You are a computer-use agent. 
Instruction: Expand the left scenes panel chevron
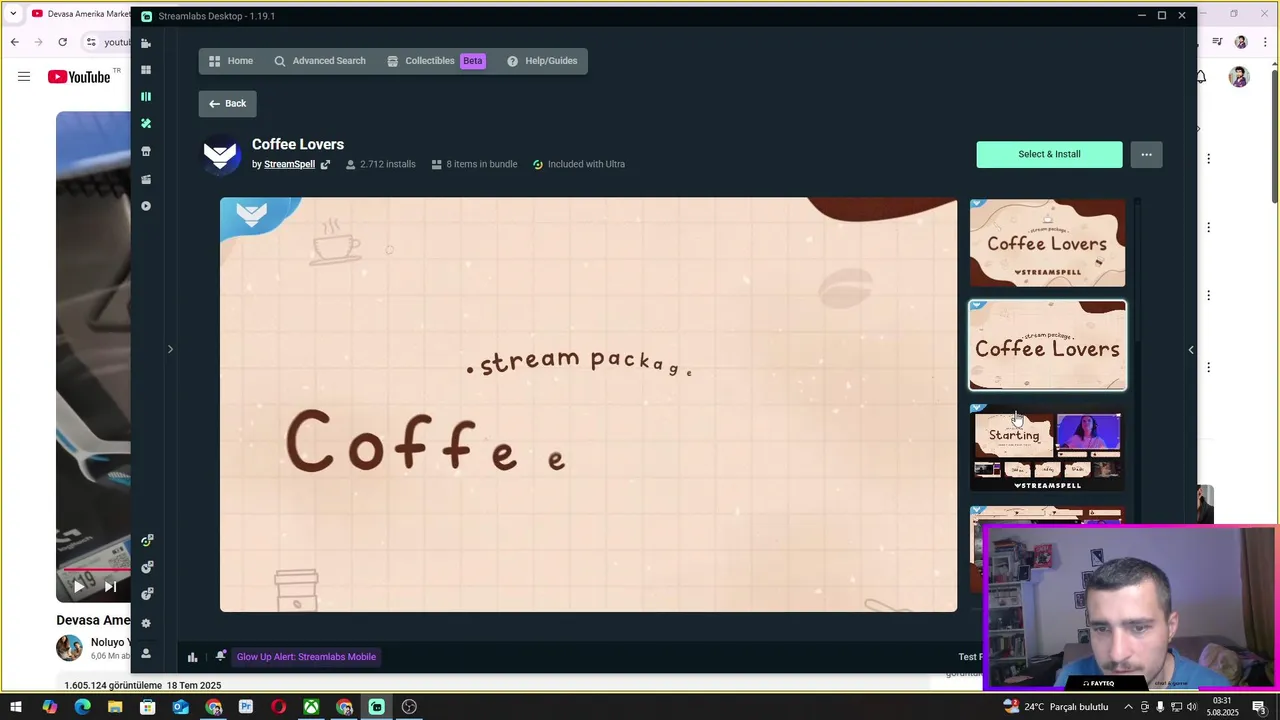click(x=170, y=349)
